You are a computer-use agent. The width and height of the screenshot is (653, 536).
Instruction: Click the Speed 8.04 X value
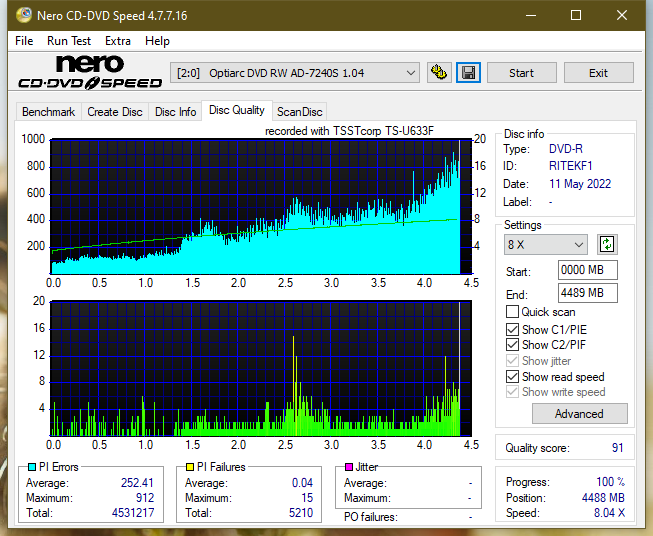609,513
